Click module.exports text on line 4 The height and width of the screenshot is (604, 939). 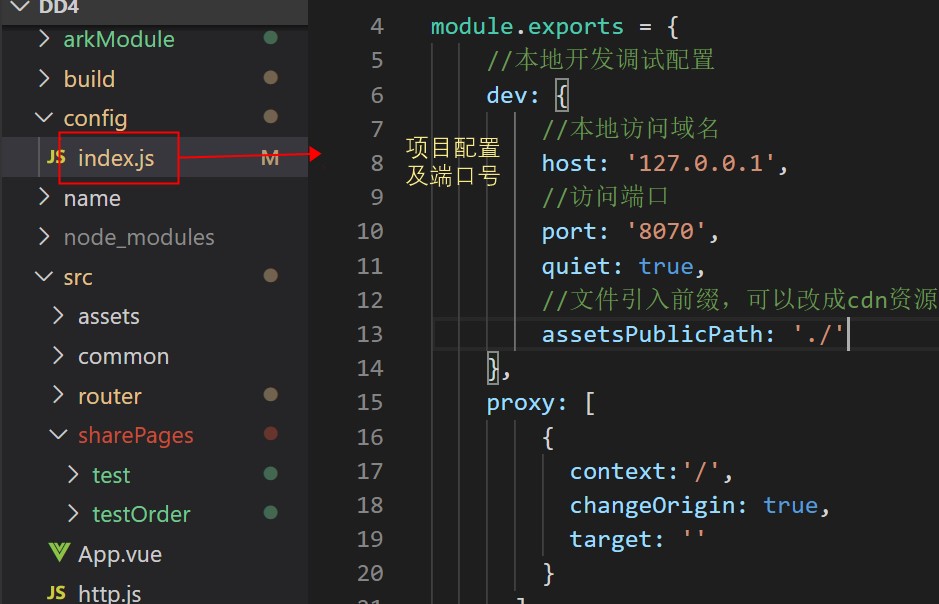click(527, 27)
